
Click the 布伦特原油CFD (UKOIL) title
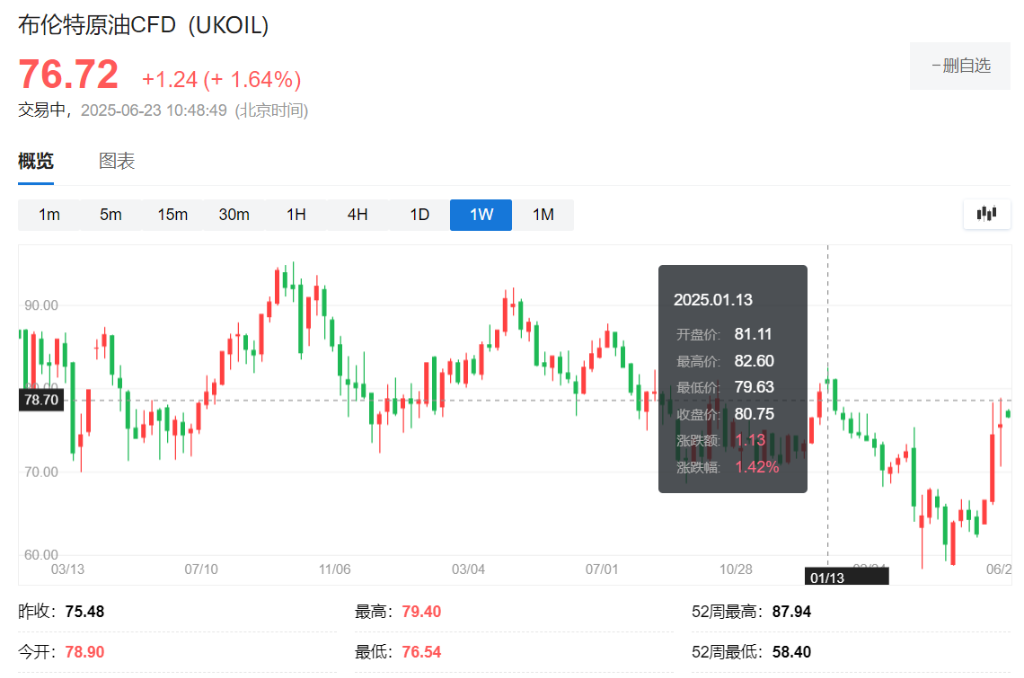[144, 27]
